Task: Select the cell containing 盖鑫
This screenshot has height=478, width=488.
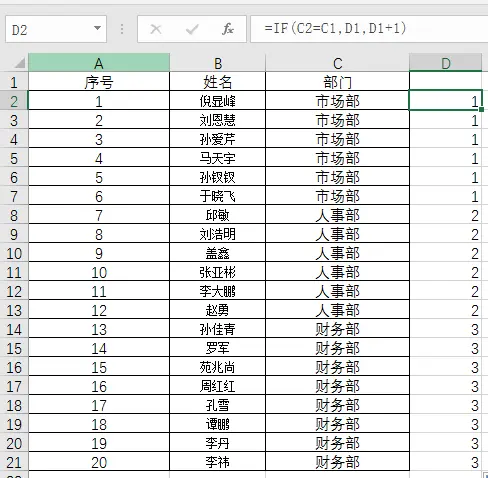Action: [217, 253]
